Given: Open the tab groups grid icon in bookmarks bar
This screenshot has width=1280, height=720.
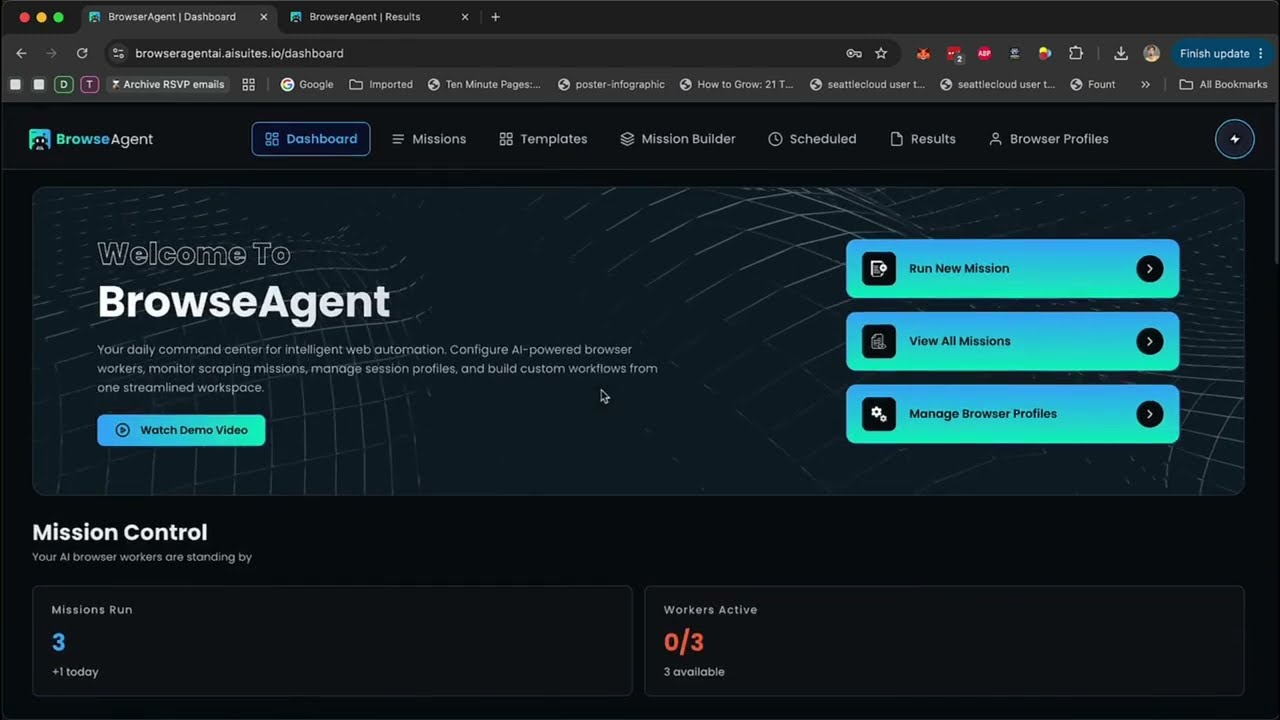Looking at the screenshot, I should pos(249,84).
